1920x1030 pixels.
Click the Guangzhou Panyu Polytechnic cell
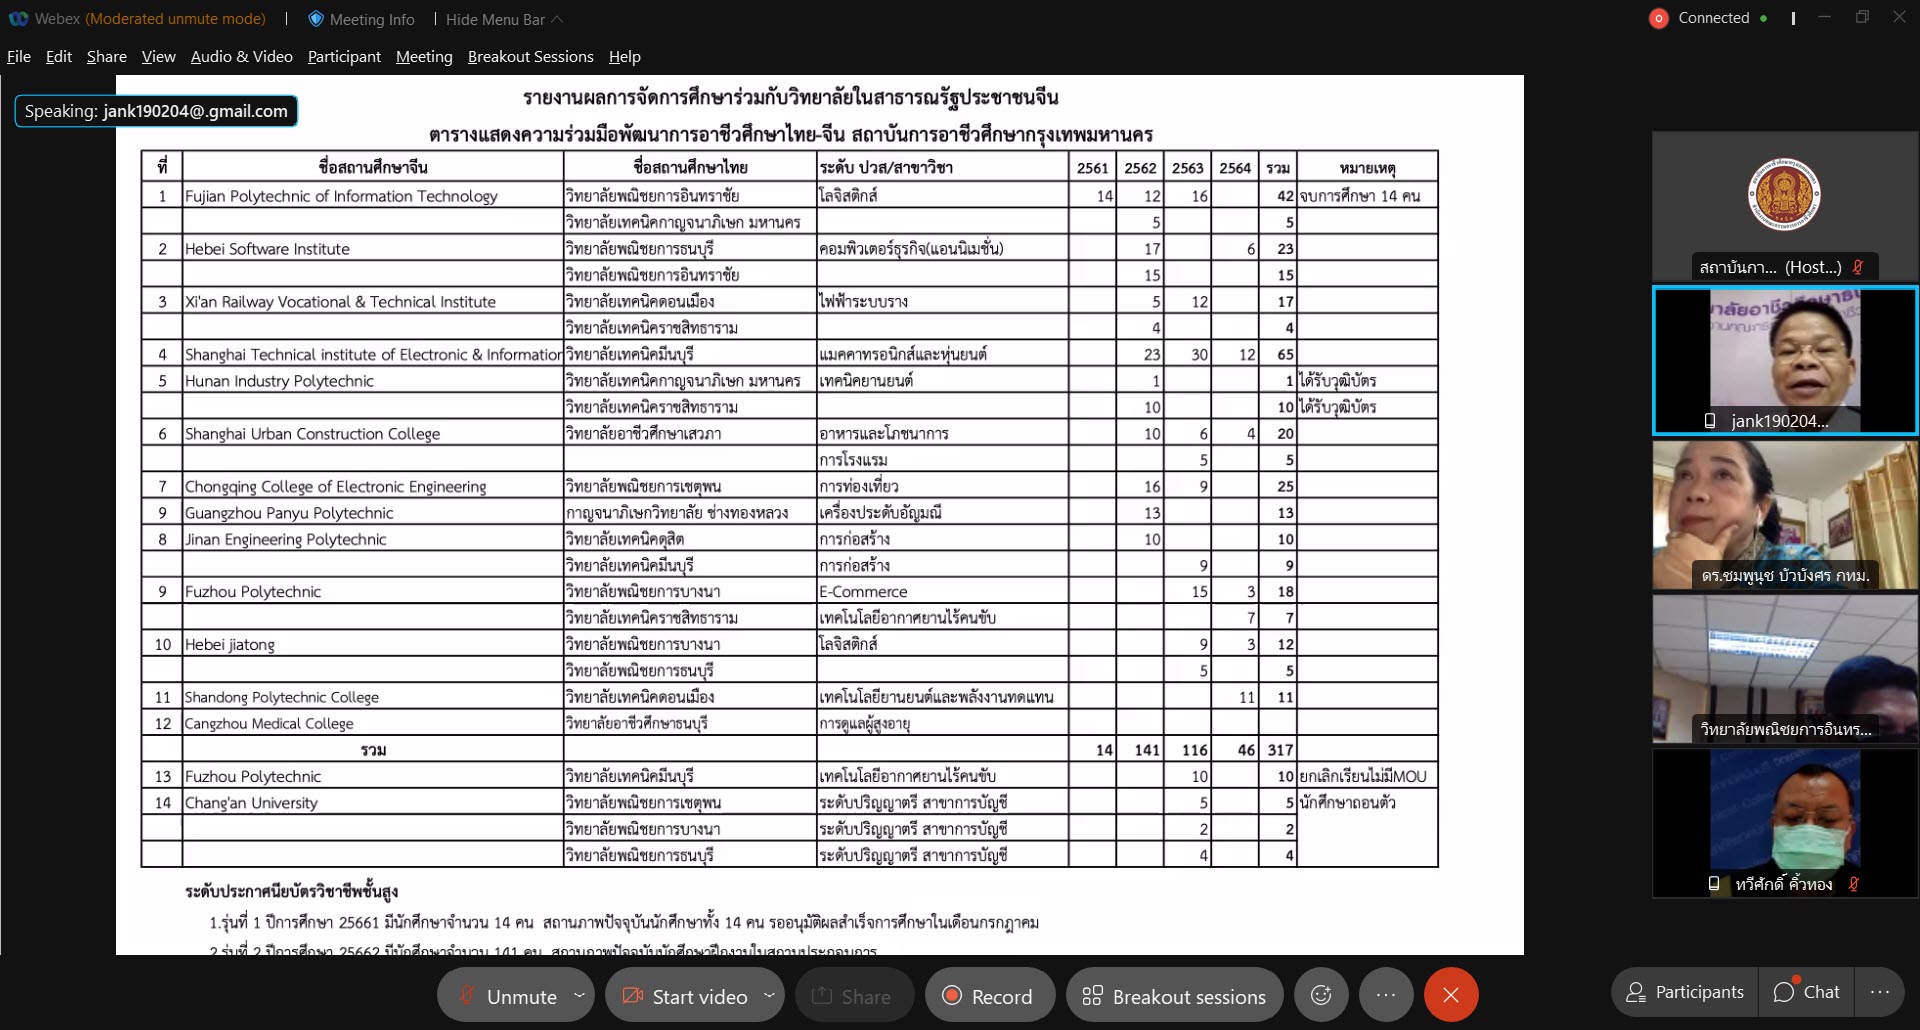pos(373,513)
